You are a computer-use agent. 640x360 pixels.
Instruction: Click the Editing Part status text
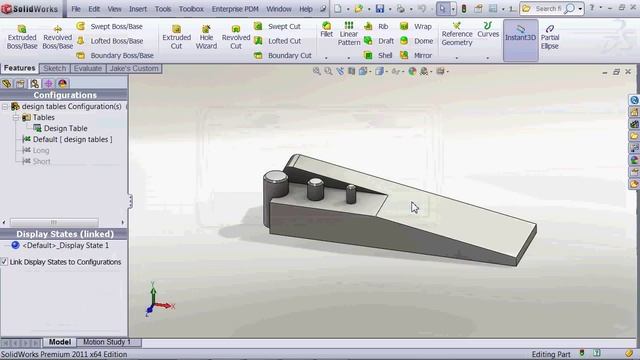[x=551, y=354]
